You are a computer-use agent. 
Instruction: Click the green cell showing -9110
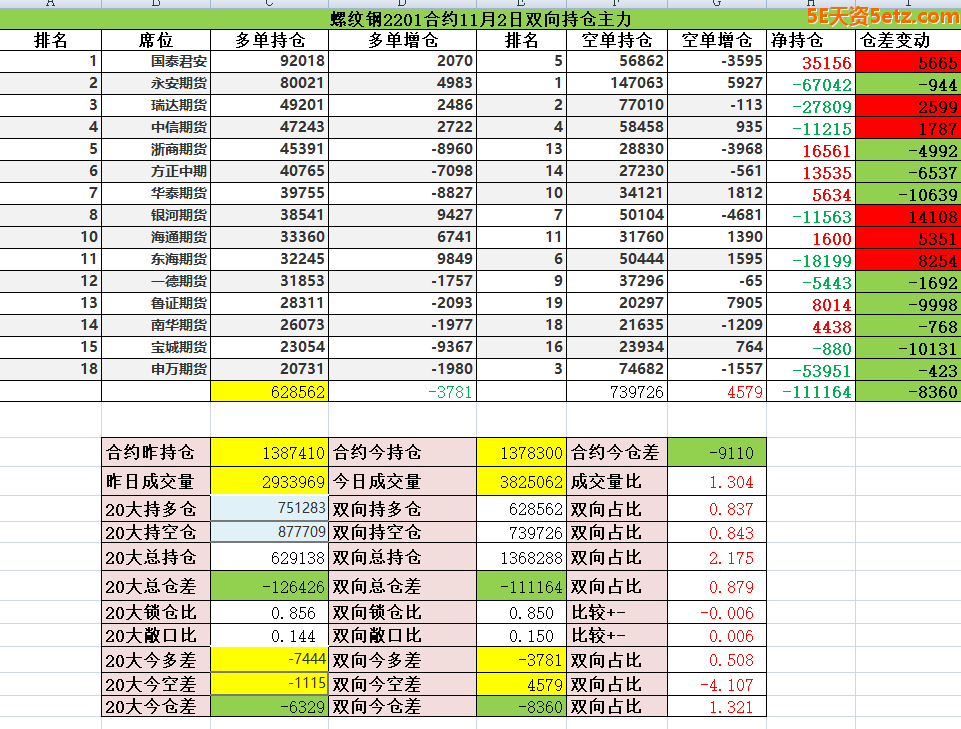pyautogui.click(x=716, y=452)
